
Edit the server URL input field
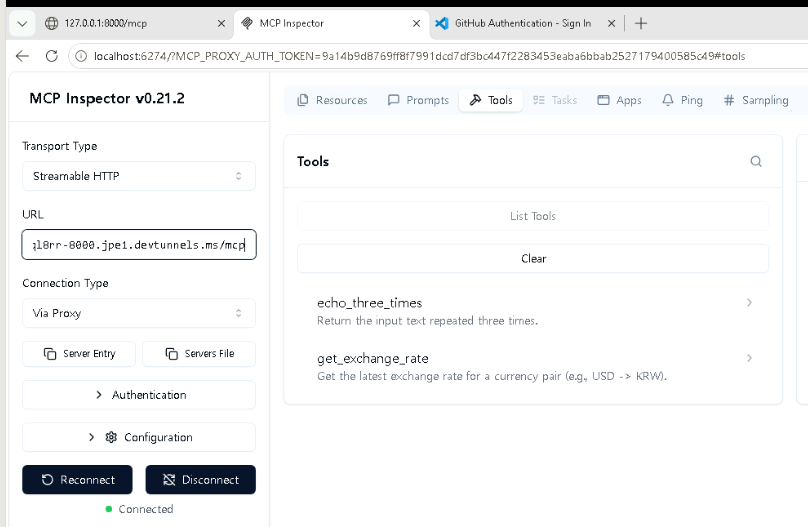click(x=139, y=245)
